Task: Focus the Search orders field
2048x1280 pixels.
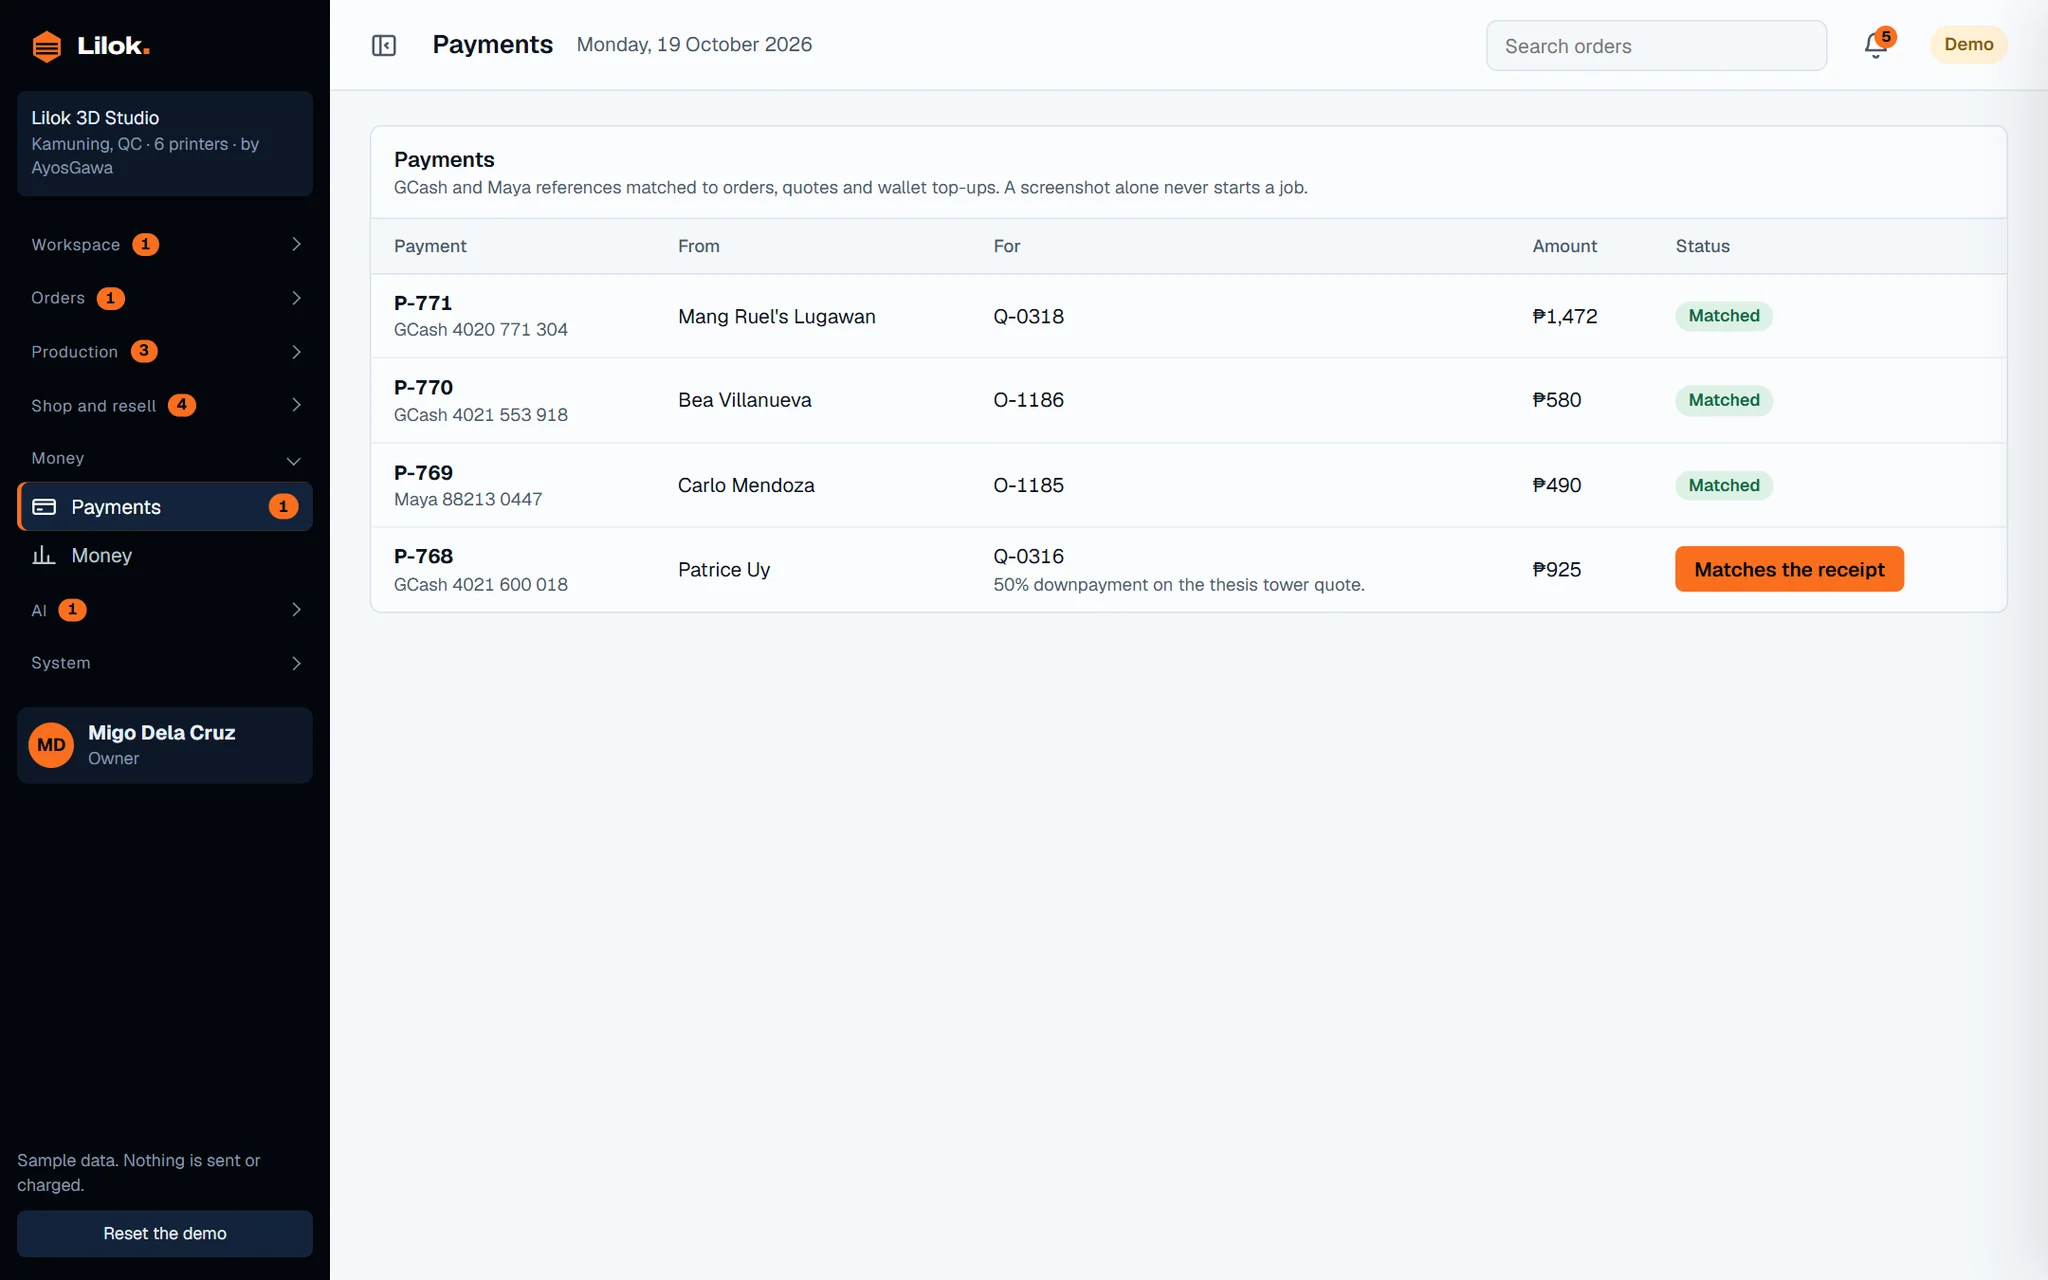Action: pyautogui.click(x=1656, y=46)
